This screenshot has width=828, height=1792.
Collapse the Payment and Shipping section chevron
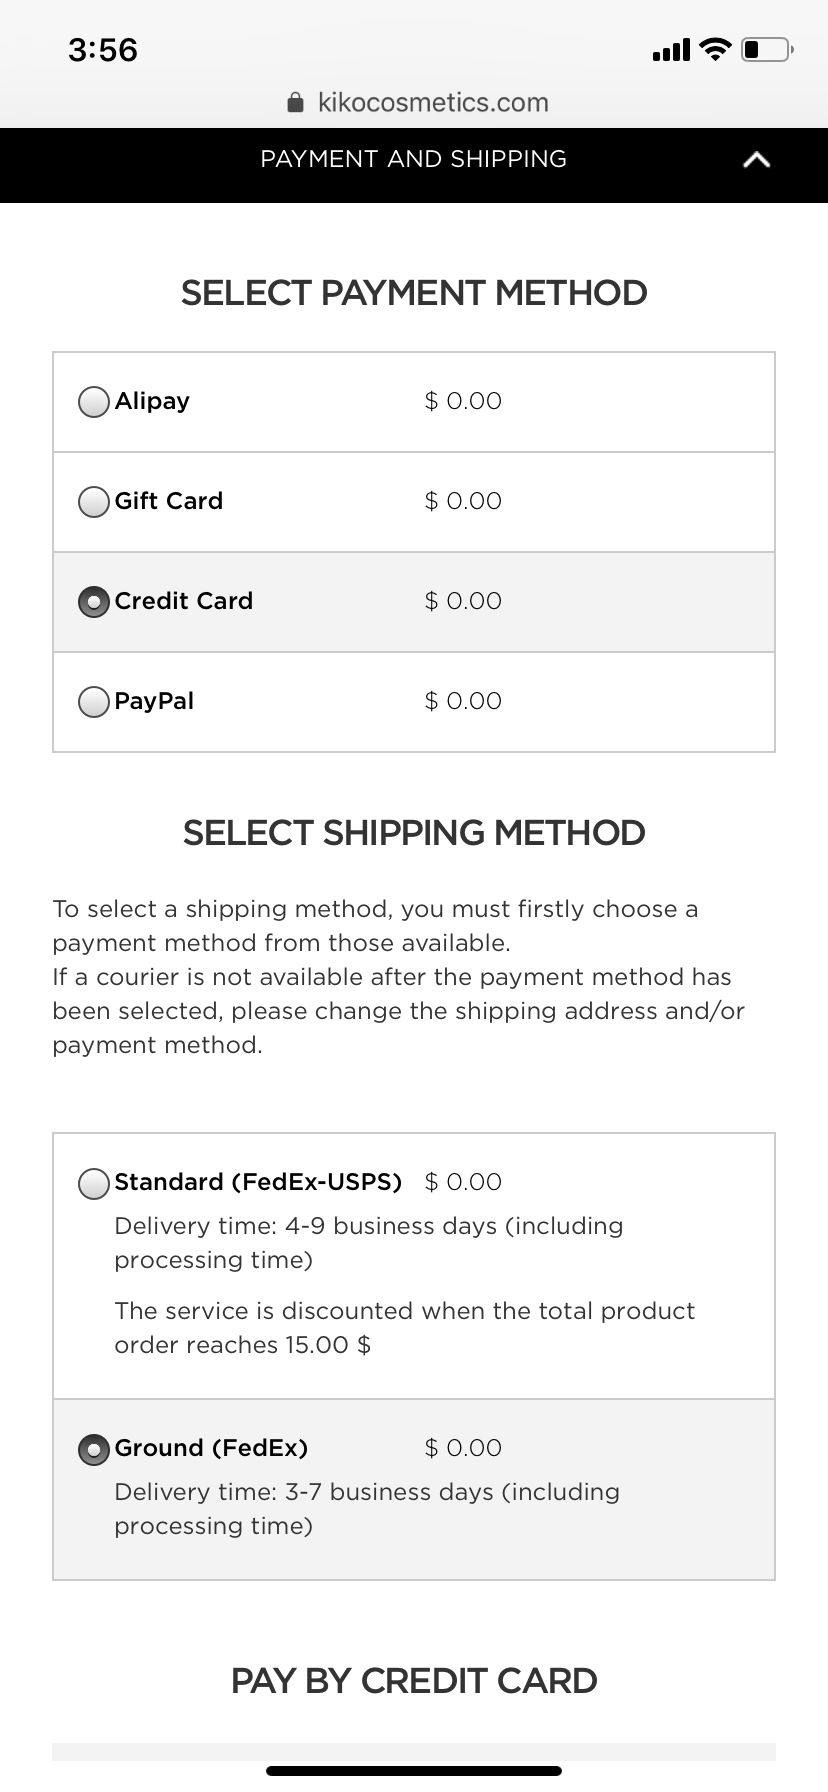(757, 160)
